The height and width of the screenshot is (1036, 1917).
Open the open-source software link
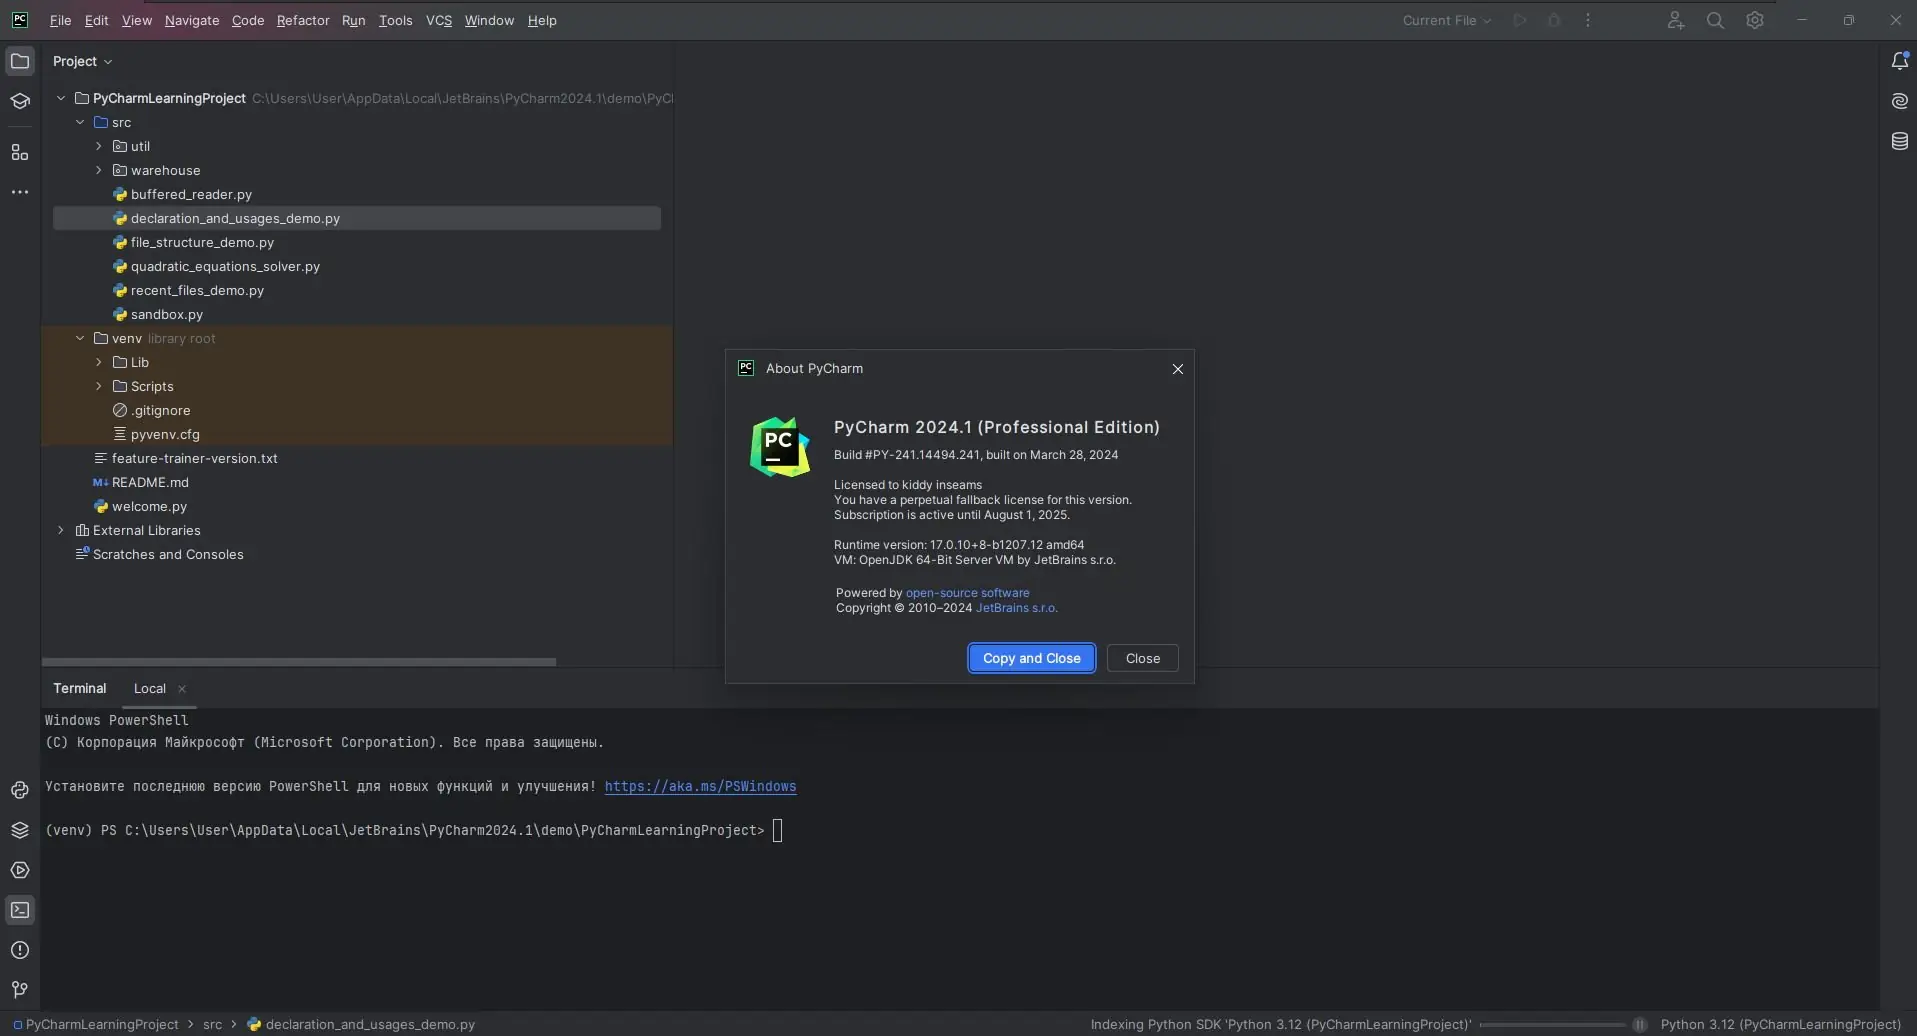[x=967, y=593]
